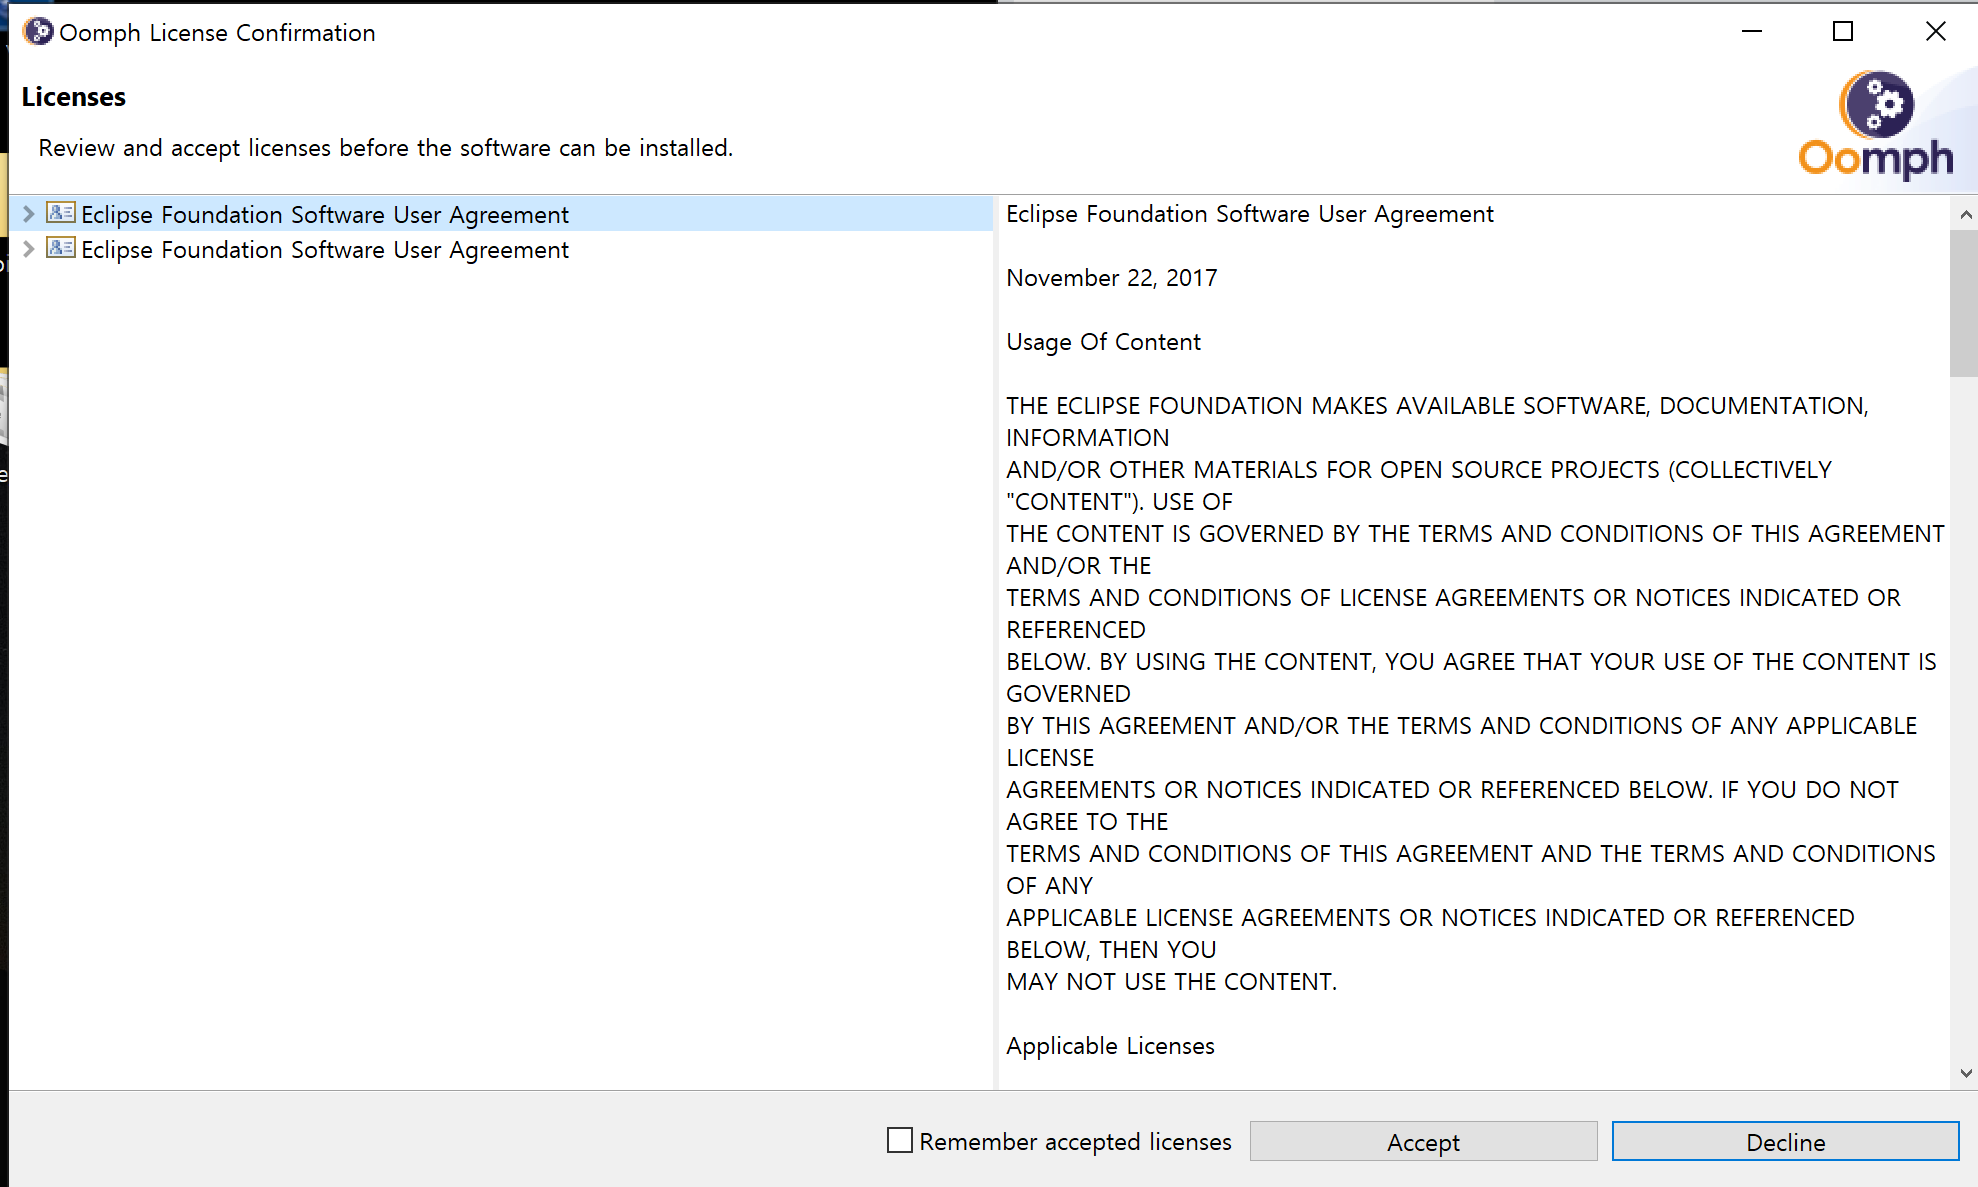This screenshot has height=1187, width=1978.
Task: Minimize the license confirmation dialog
Action: point(1751,32)
